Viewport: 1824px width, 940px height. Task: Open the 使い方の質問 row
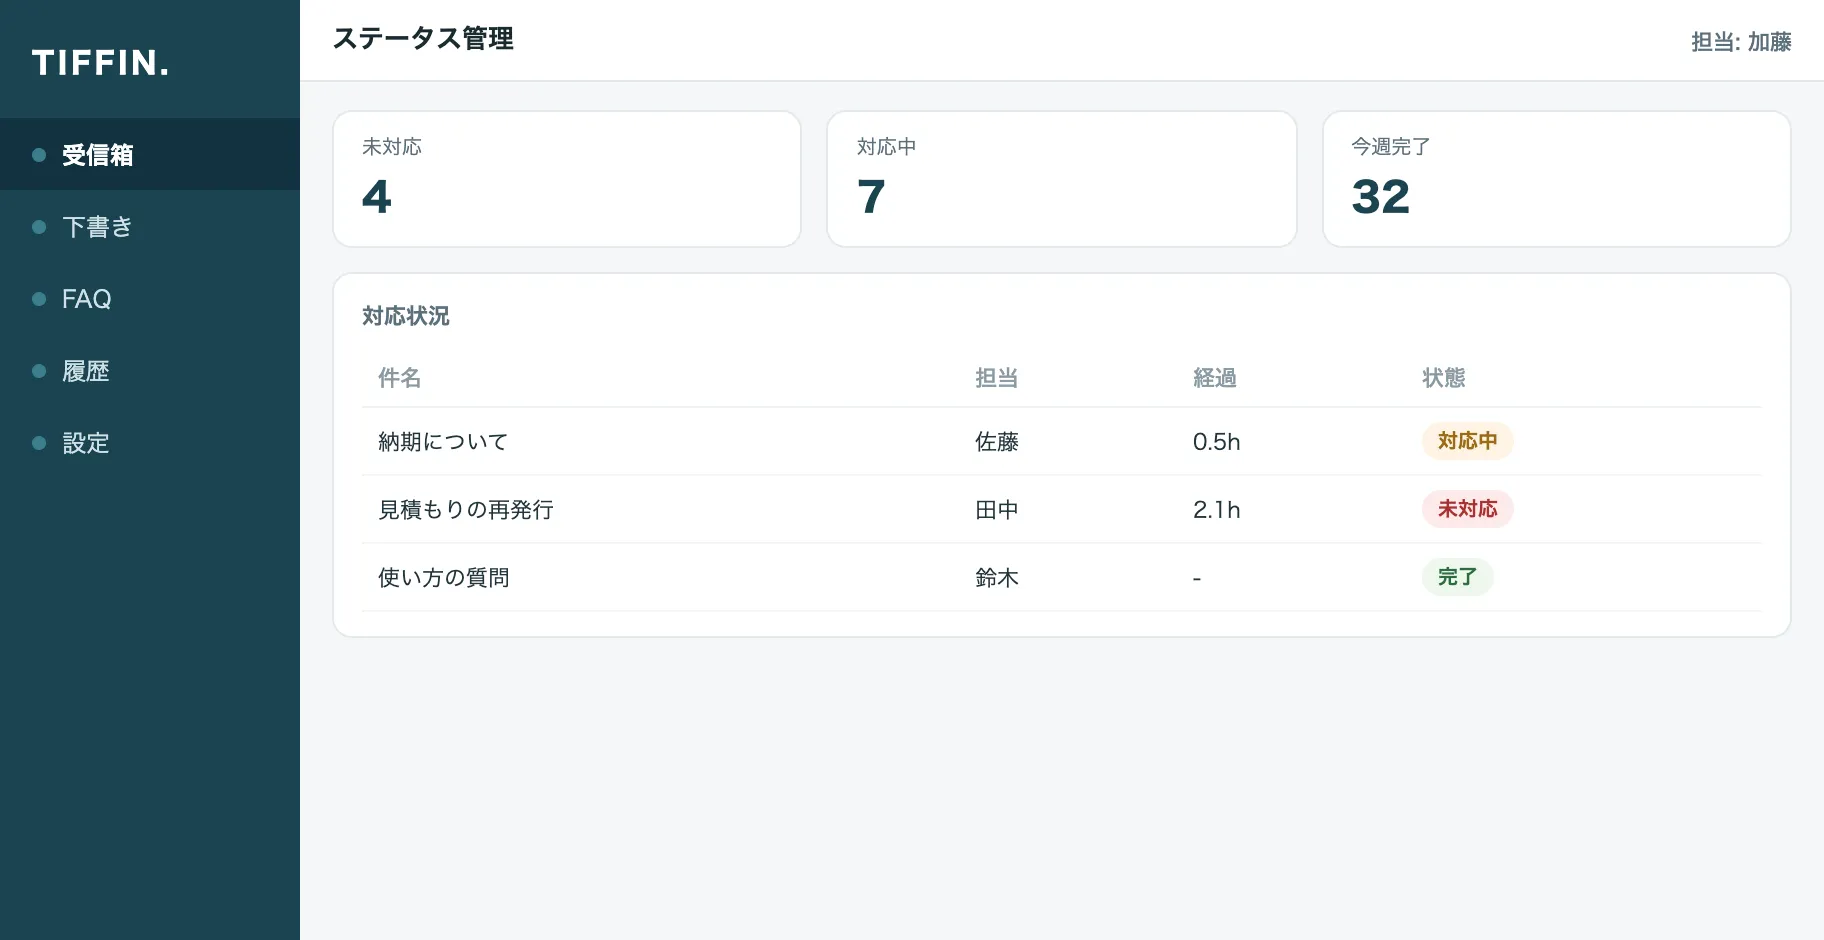click(1062, 577)
